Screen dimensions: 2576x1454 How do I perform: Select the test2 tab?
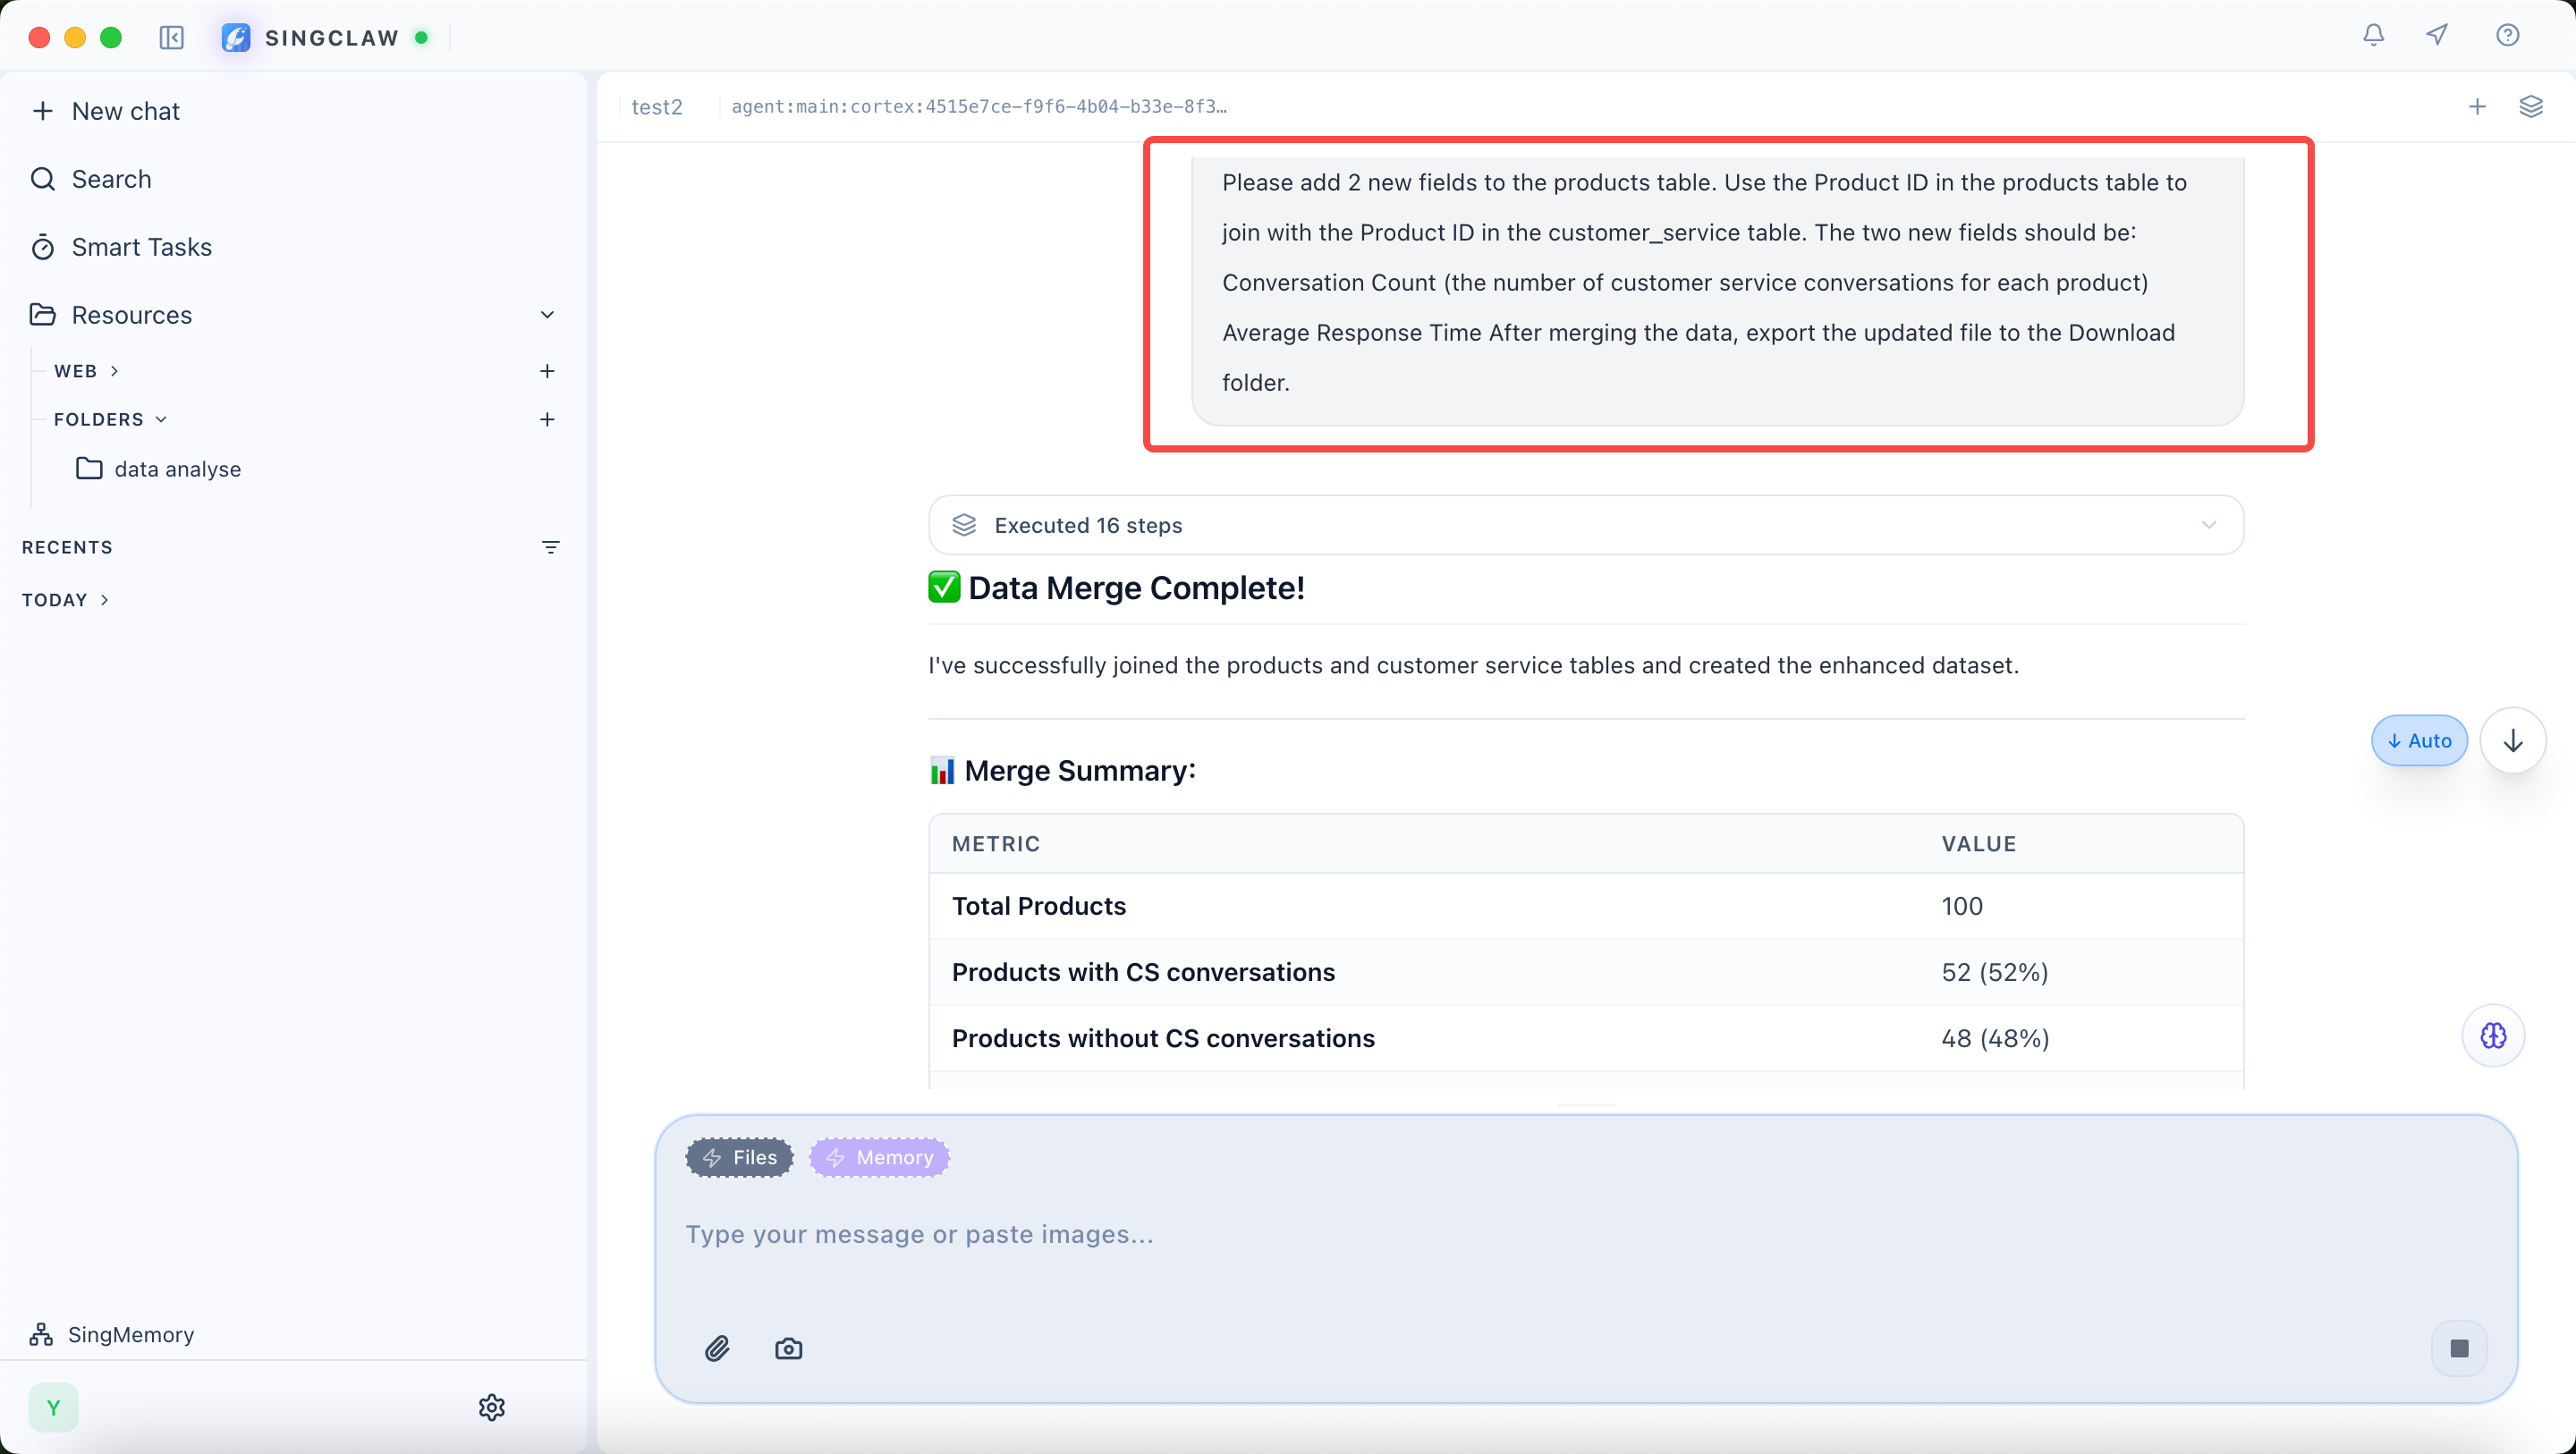pyautogui.click(x=657, y=107)
